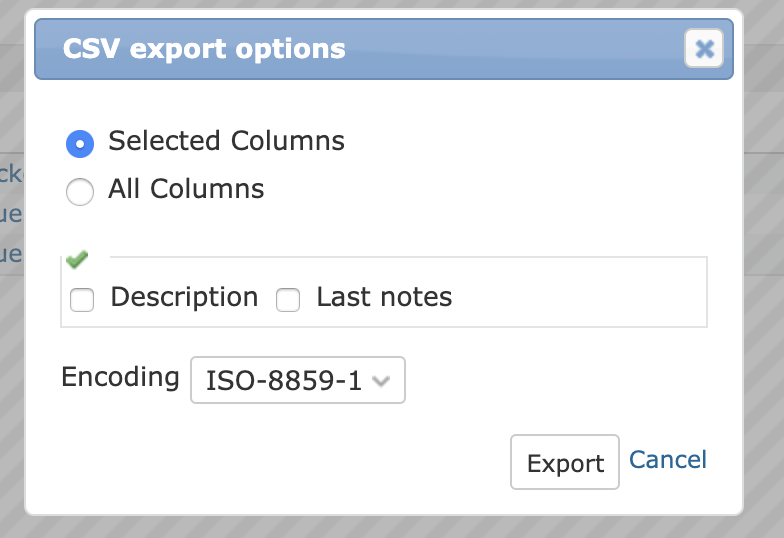Viewport: 784px width, 538px height.
Task: Click the "Encoding" field label
Action: [x=120, y=378]
